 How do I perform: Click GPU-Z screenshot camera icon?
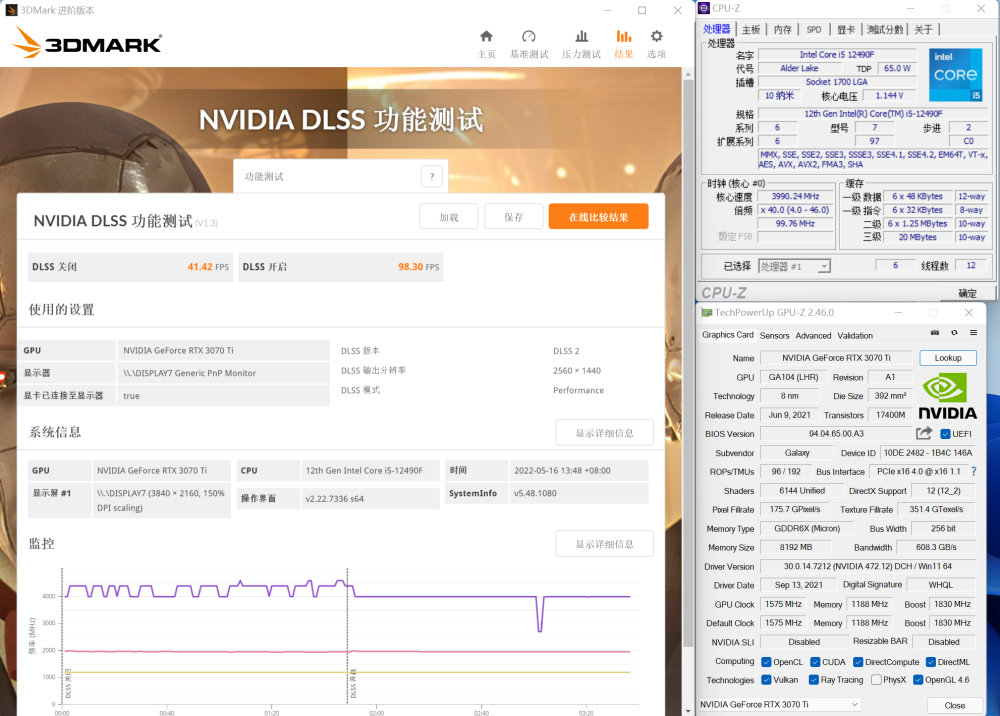[x=935, y=333]
